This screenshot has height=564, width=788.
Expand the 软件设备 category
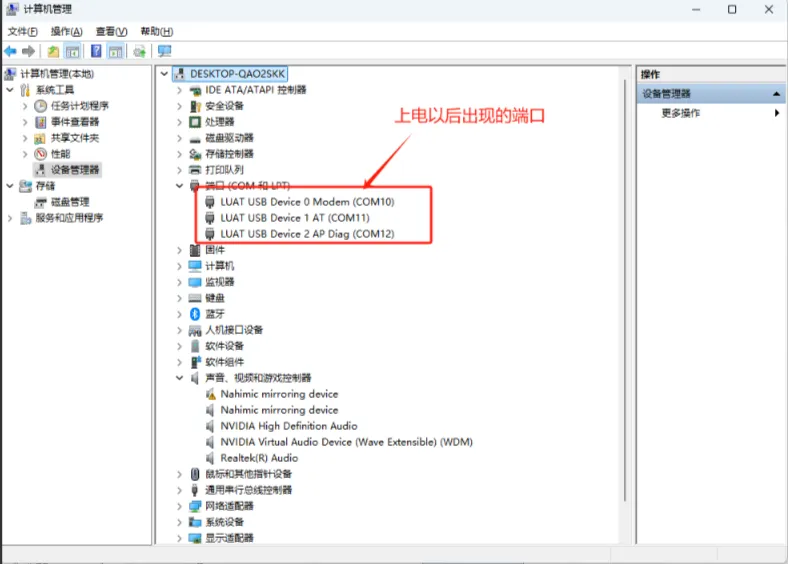[x=179, y=346]
